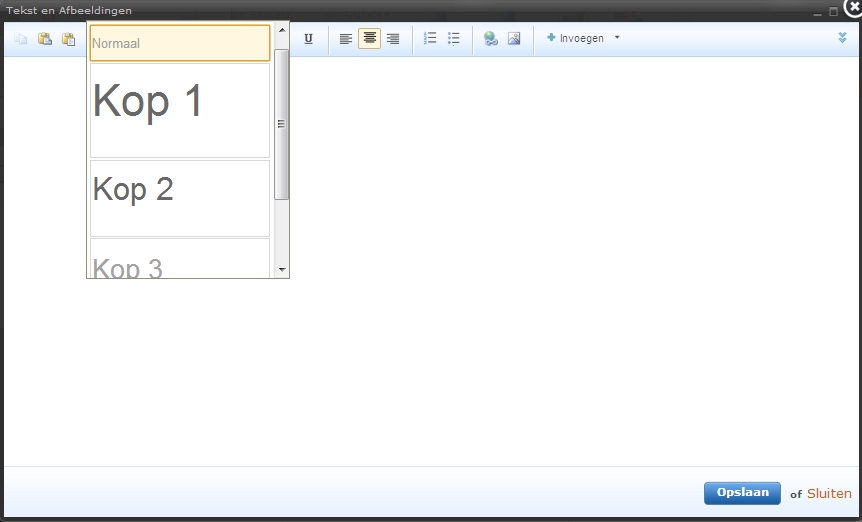
Task: Expand toolbar with double chevron
Action: (x=842, y=37)
